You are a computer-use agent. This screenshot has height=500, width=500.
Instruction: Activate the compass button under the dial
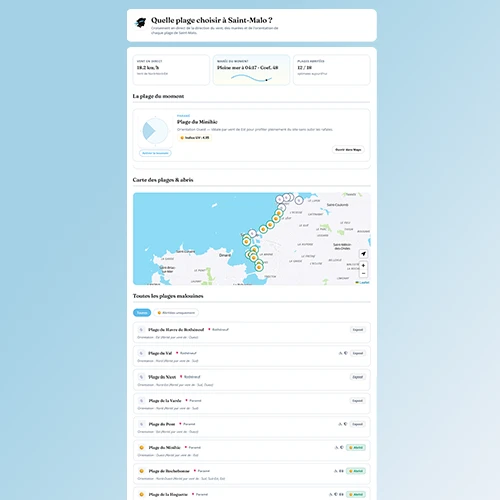pos(155,153)
